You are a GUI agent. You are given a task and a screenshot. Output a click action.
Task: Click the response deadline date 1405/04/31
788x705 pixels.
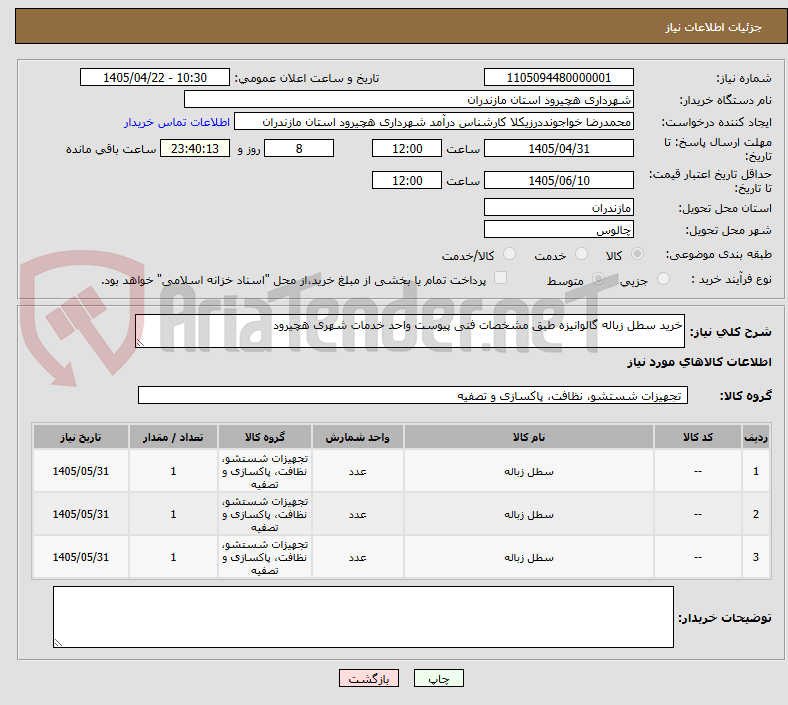[x=558, y=149]
